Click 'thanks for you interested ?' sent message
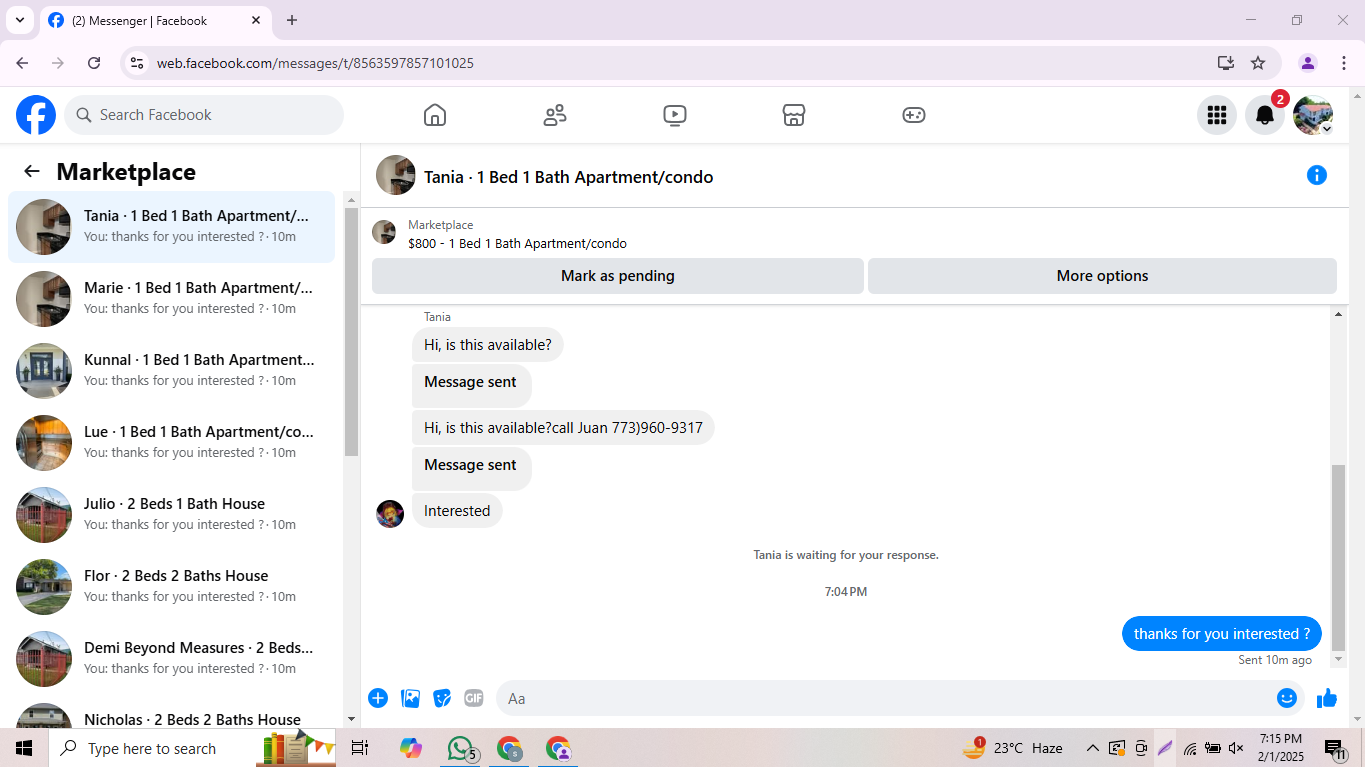 (x=1222, y=634)
